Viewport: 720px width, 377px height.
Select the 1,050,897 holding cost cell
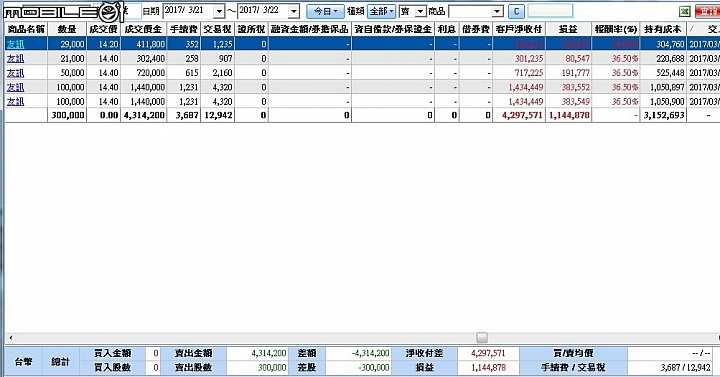(664, 87)
